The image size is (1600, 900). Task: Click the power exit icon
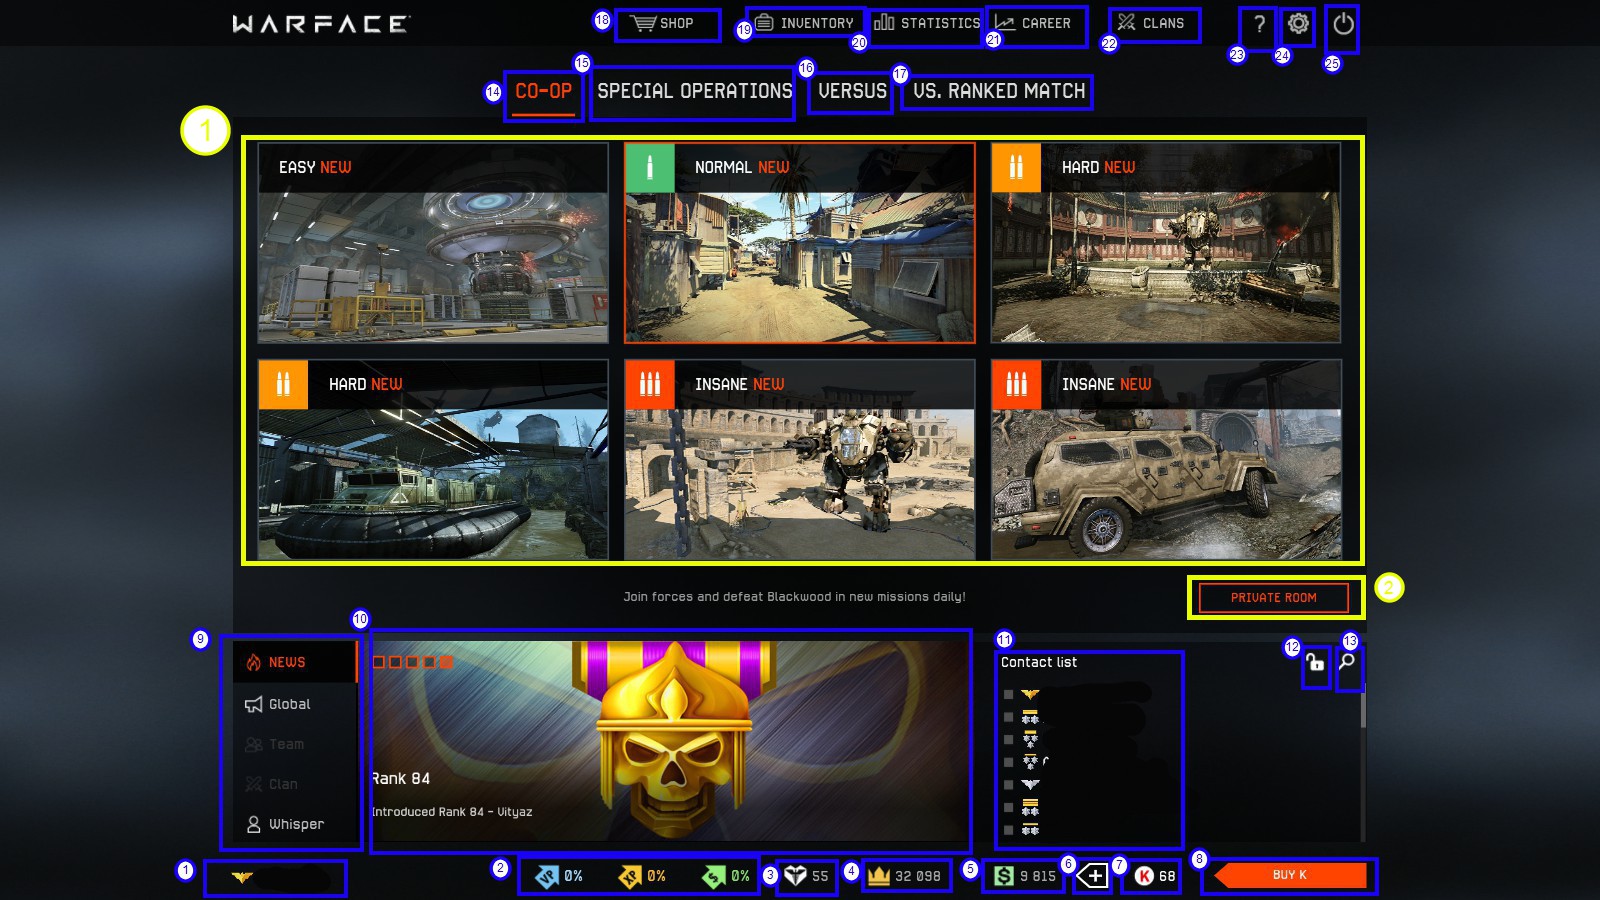click(1343, 25)
